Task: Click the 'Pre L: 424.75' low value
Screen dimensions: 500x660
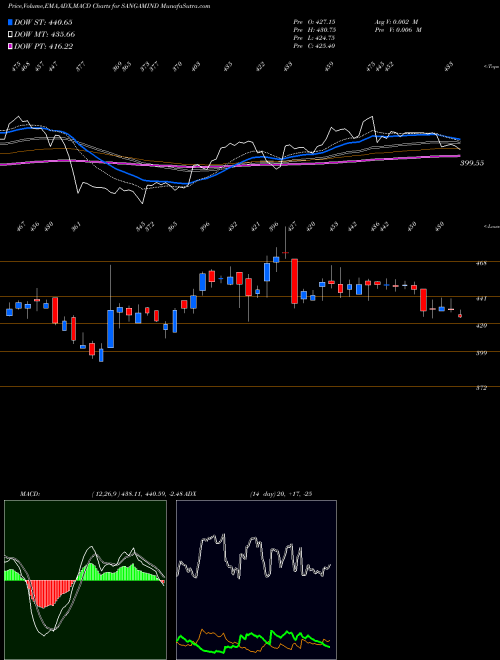Action: pos(314,38)
